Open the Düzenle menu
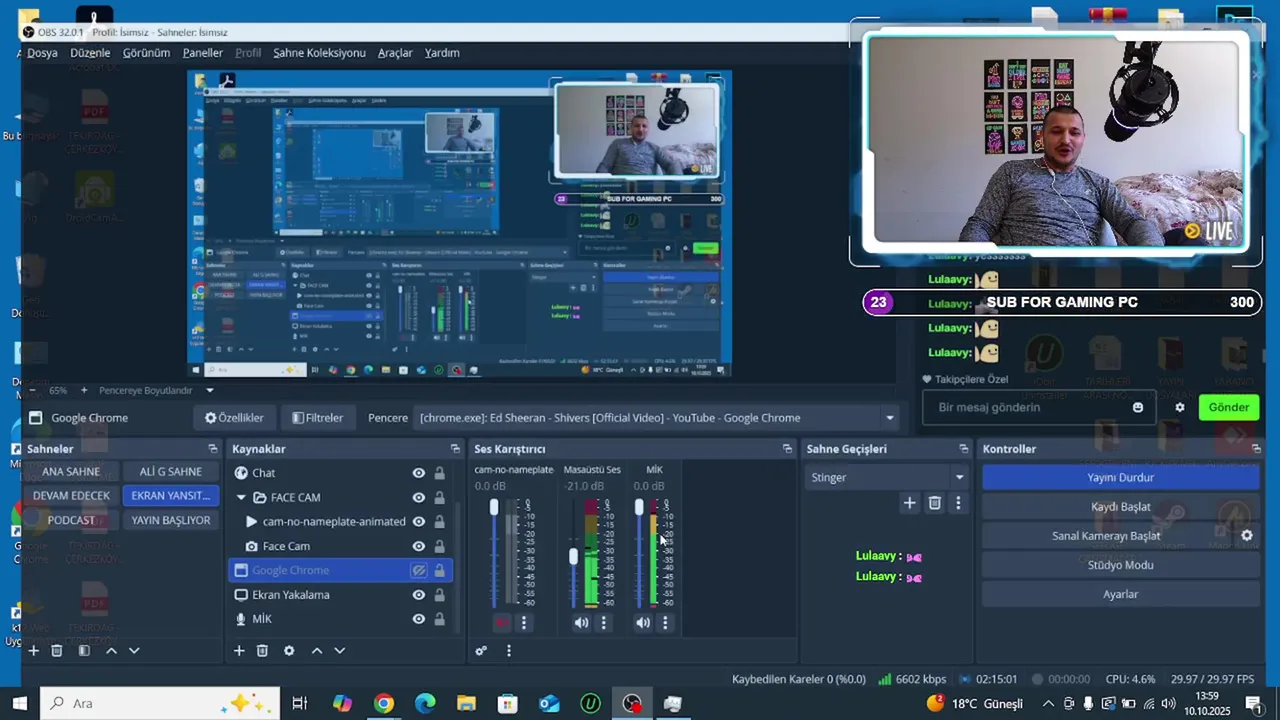The image size is (1280, 720). click(x=90, y=53)
